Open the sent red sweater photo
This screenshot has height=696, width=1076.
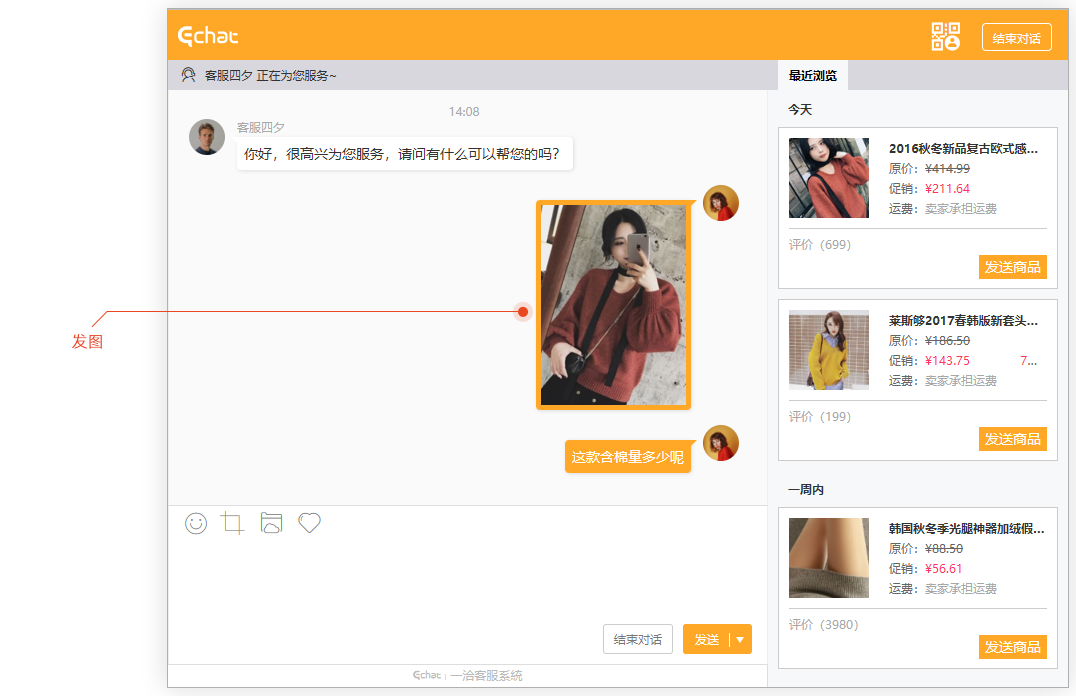click(613, 305)
